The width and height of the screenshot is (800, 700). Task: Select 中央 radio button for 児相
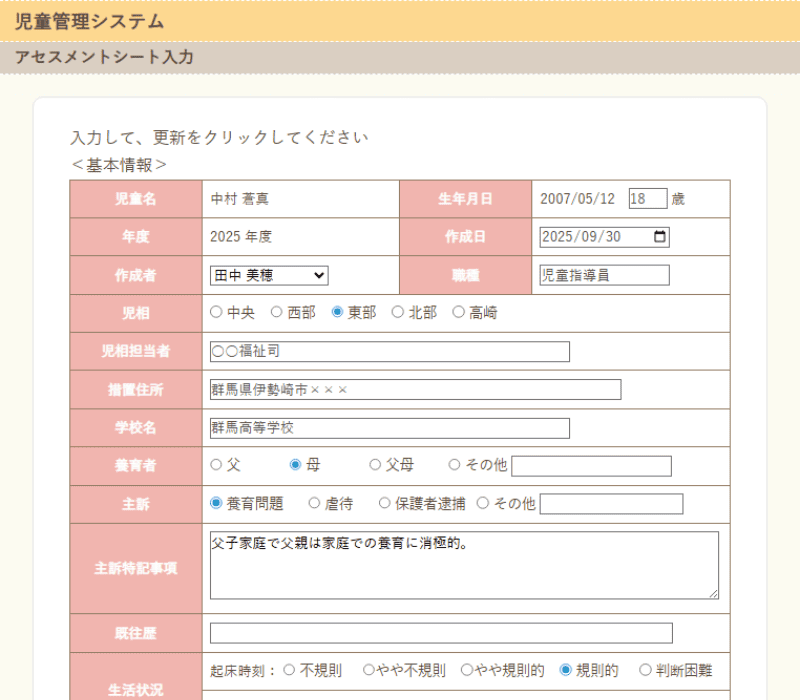pyautogui.click(x=216, y=312)
